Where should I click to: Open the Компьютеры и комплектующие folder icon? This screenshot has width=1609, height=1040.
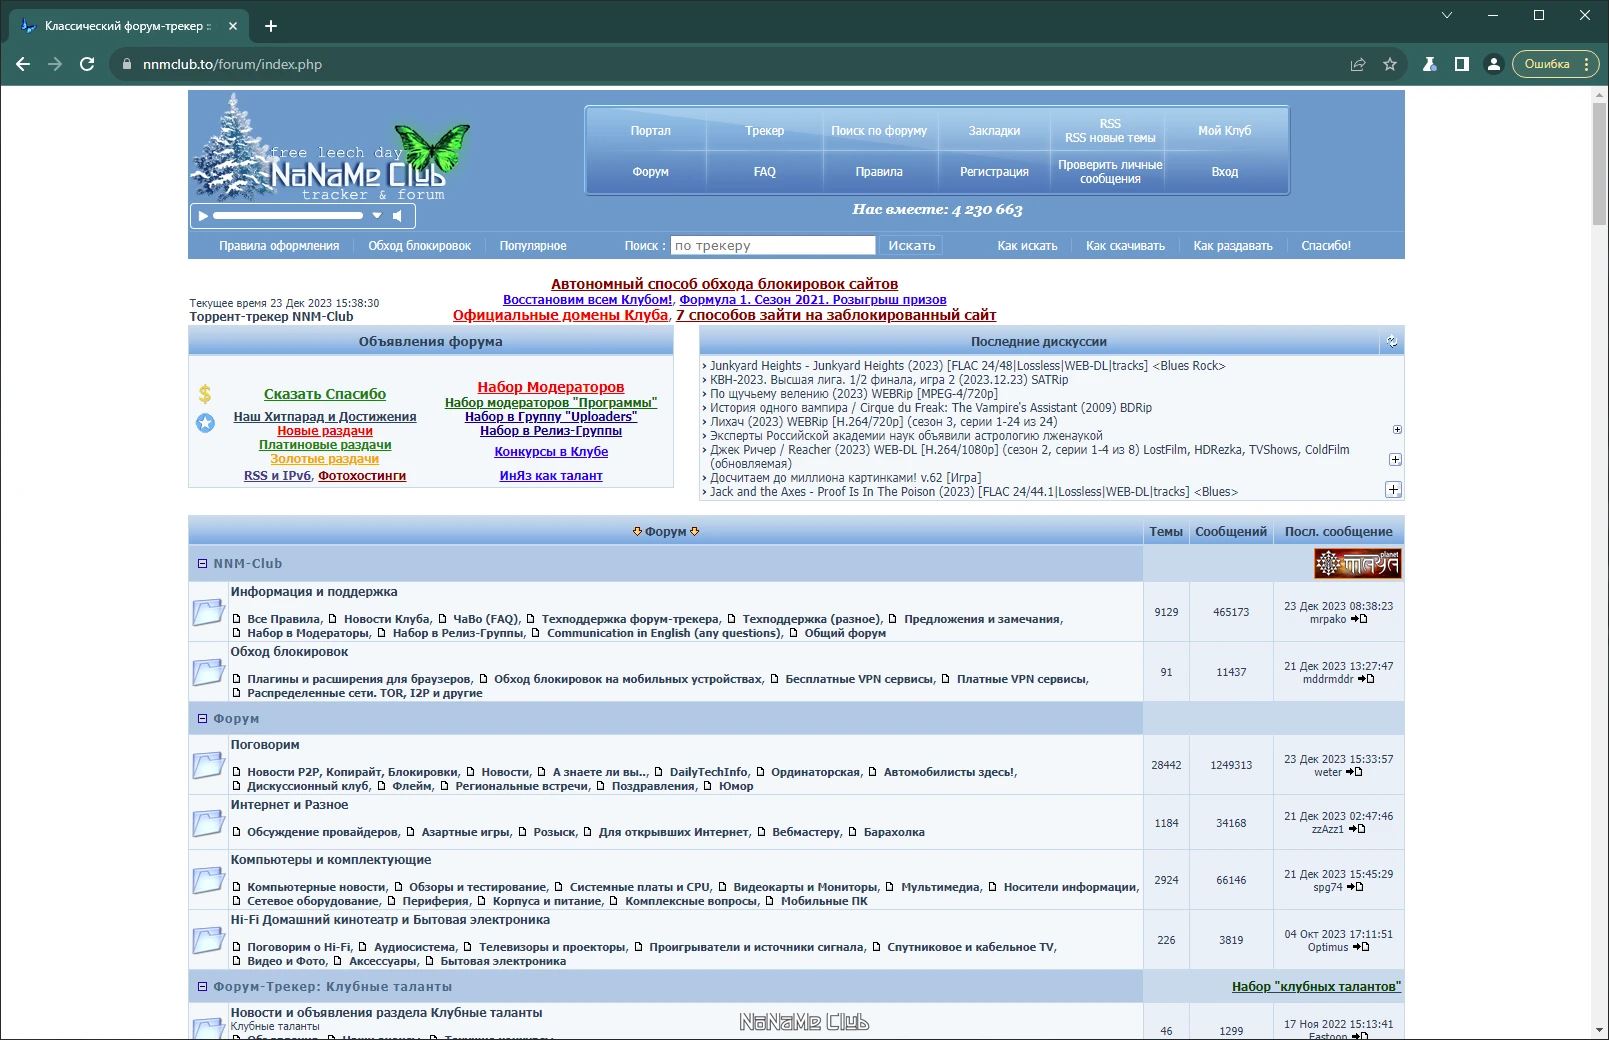pyautogui.click(x=208, y=879)
